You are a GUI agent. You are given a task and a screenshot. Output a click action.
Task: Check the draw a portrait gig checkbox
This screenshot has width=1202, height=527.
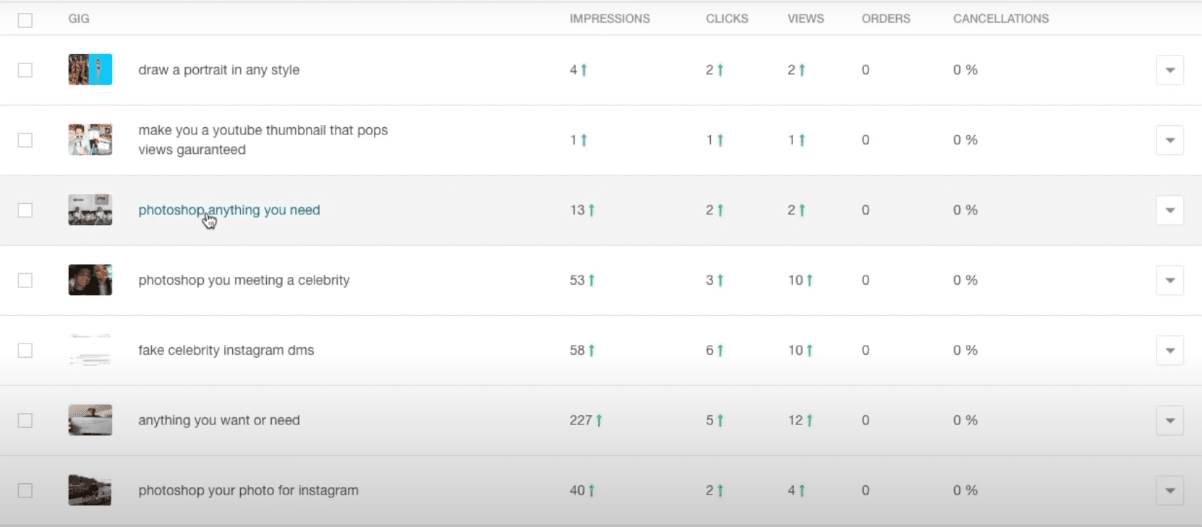point(25,70)
